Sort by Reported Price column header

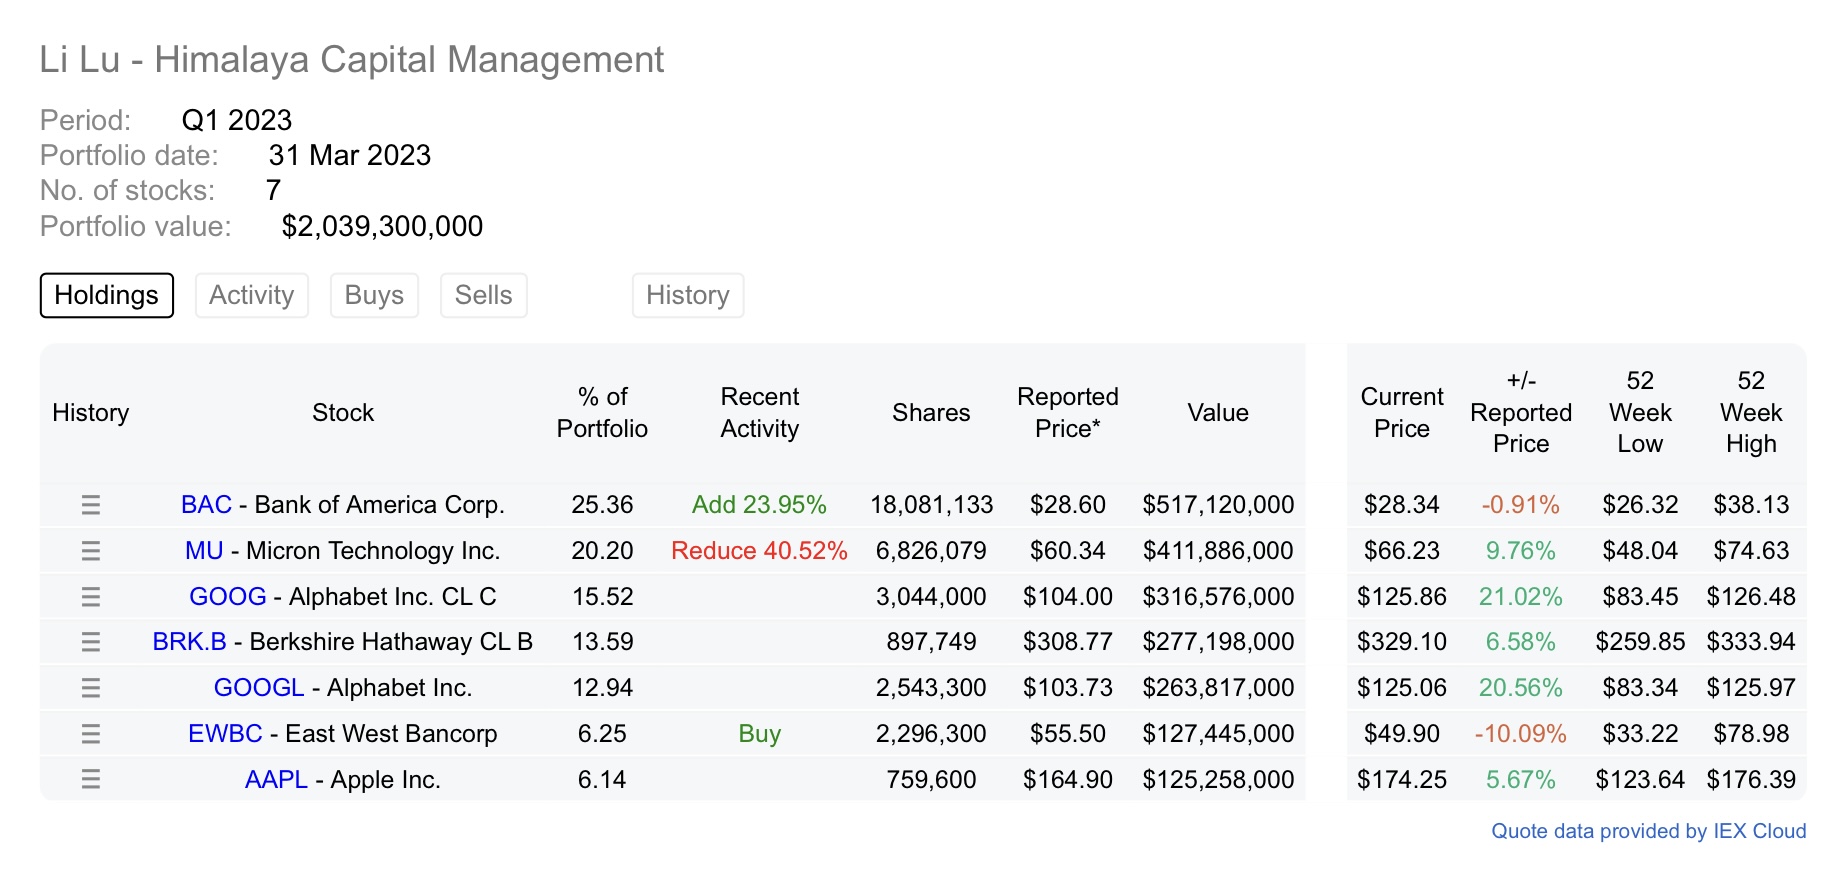pyautogui.click(x=1068, y=413)
